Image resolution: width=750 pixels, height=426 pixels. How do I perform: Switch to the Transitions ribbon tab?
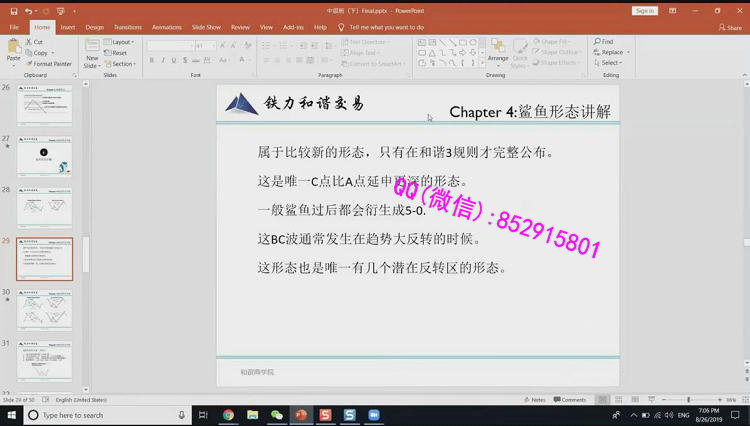(x=127, y=27)
